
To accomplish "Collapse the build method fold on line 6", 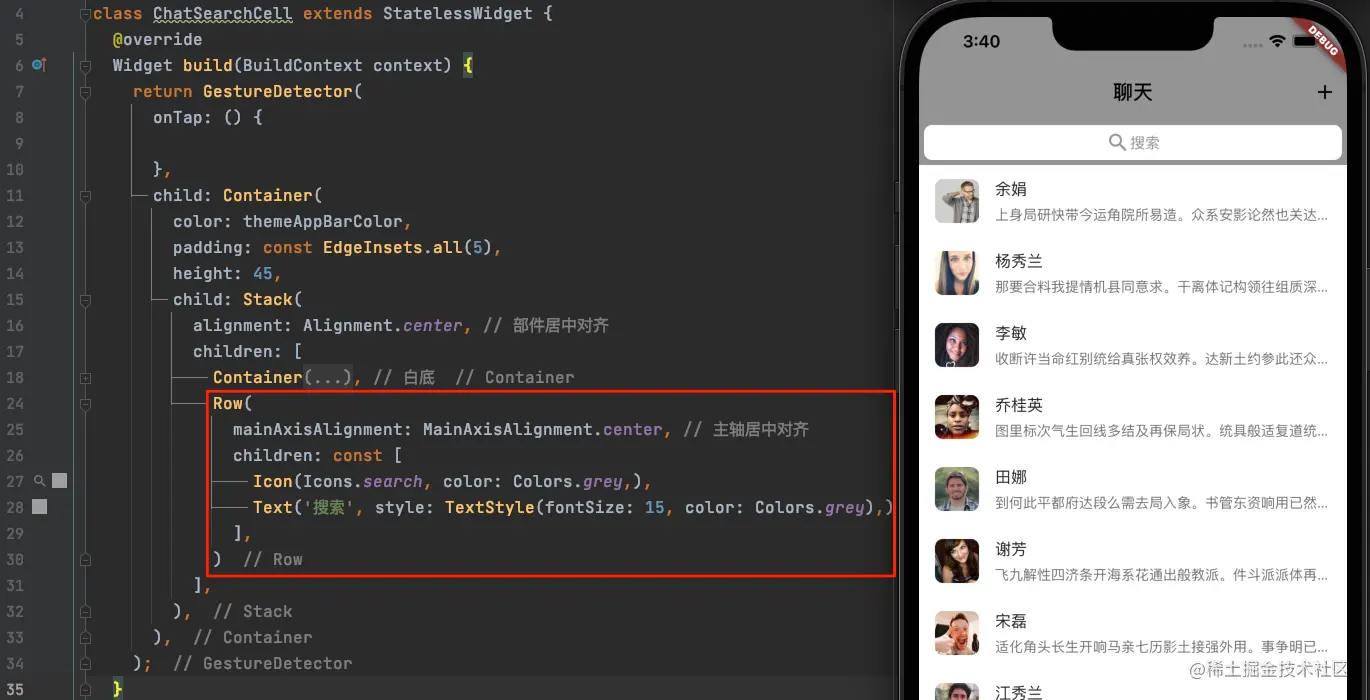I will pyautogui.click(x=85, y=65).
